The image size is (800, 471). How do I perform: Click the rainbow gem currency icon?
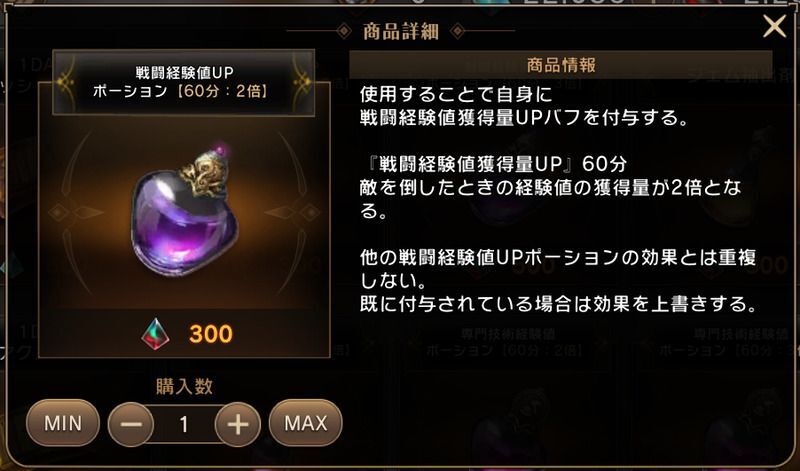coord(155,334)
